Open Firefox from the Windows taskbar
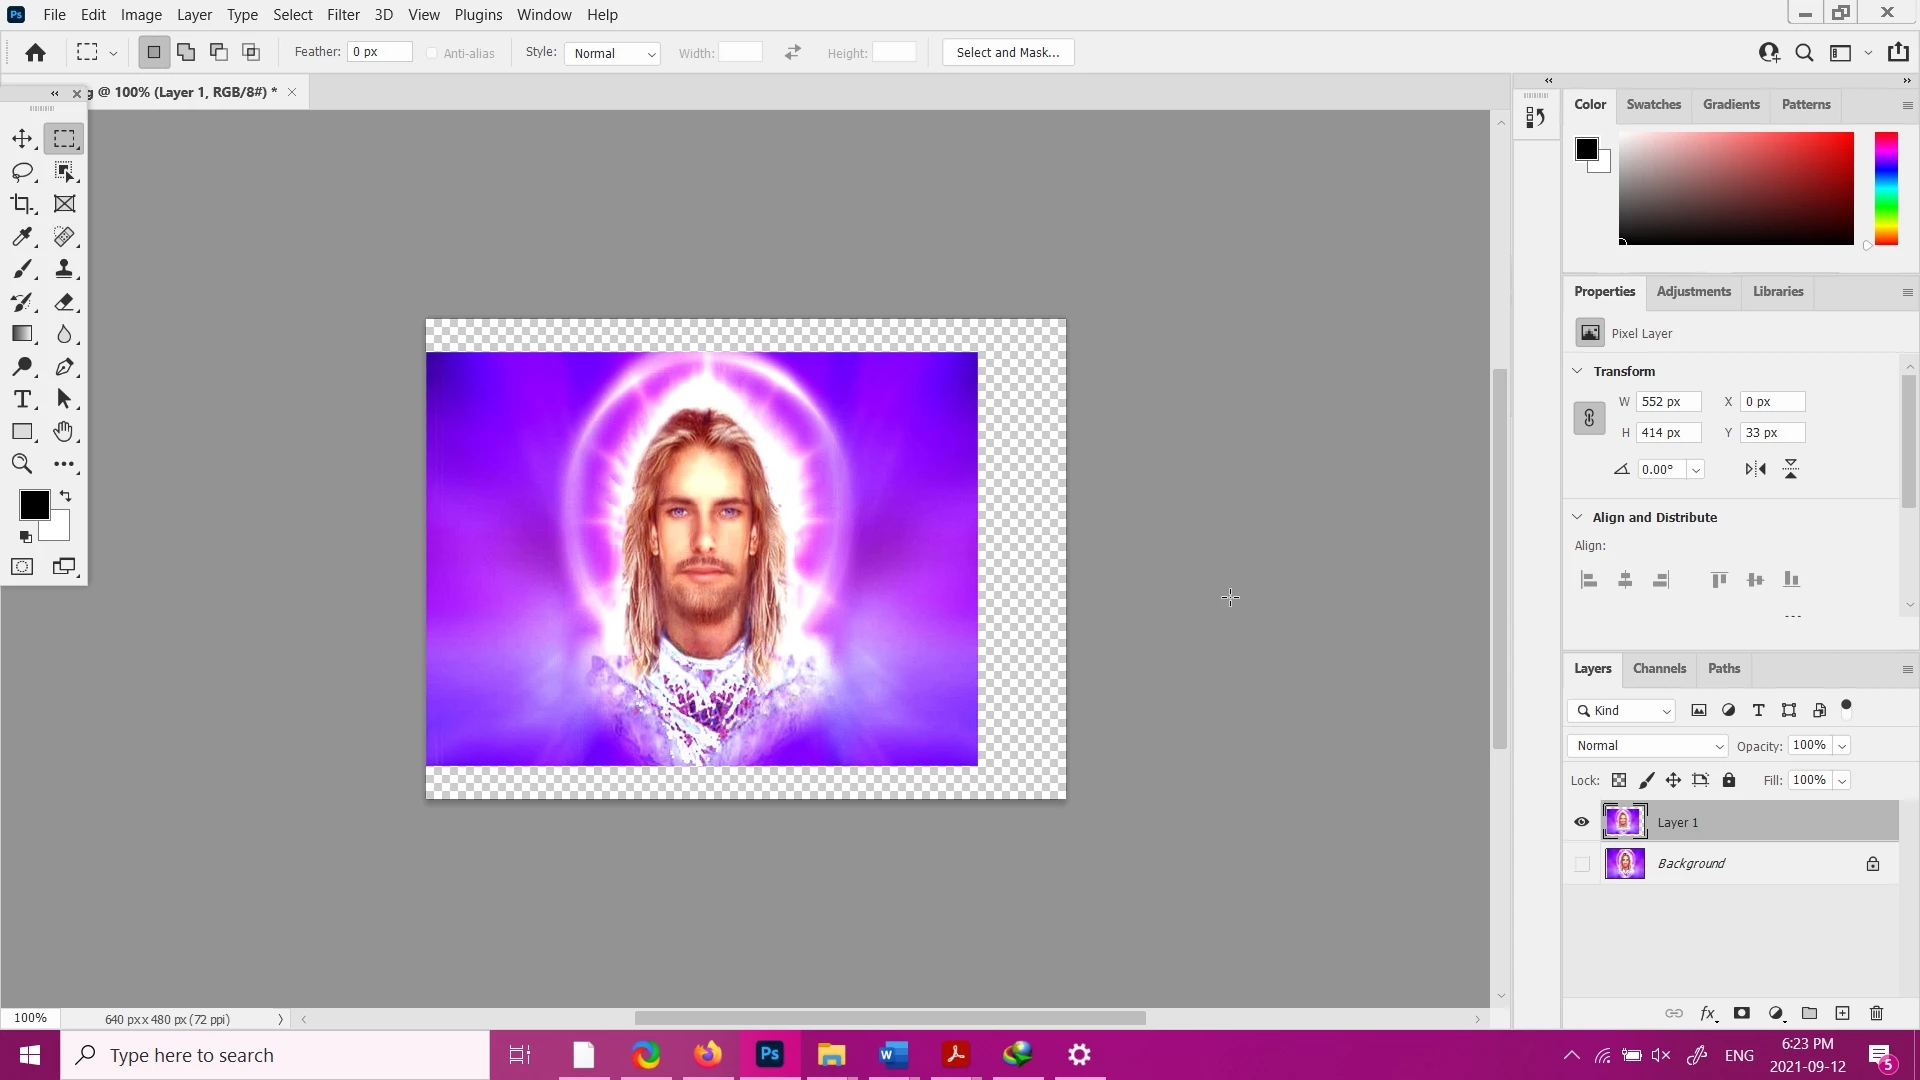This screenshot has height=1080, width=1920. click(x=708, y=1055)
